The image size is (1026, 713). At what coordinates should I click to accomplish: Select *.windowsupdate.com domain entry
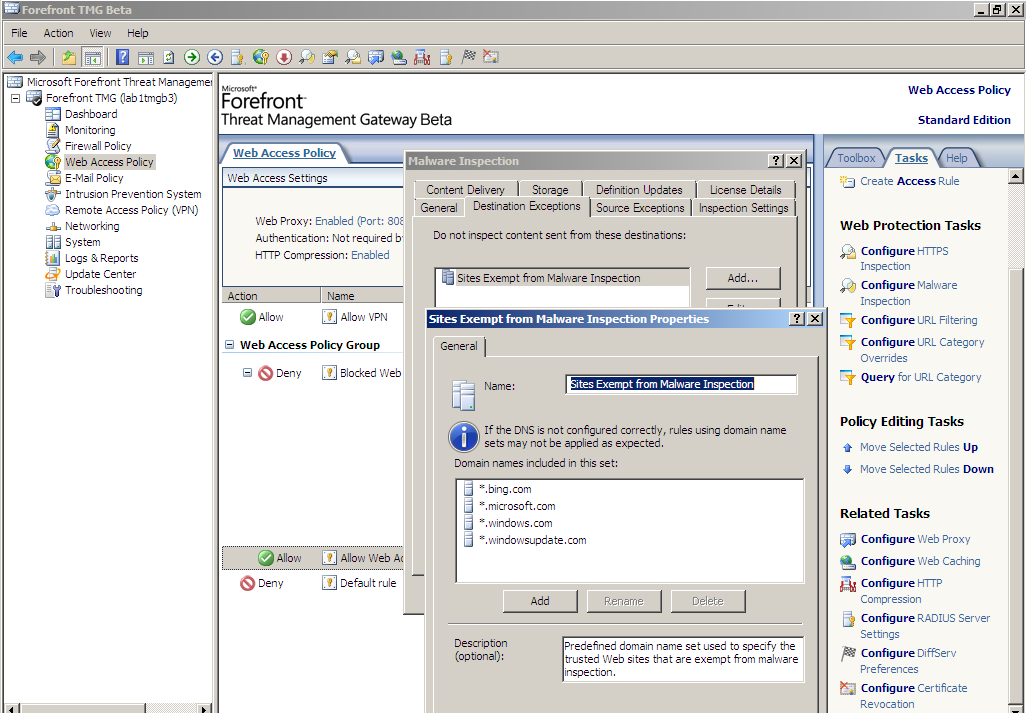532,540
